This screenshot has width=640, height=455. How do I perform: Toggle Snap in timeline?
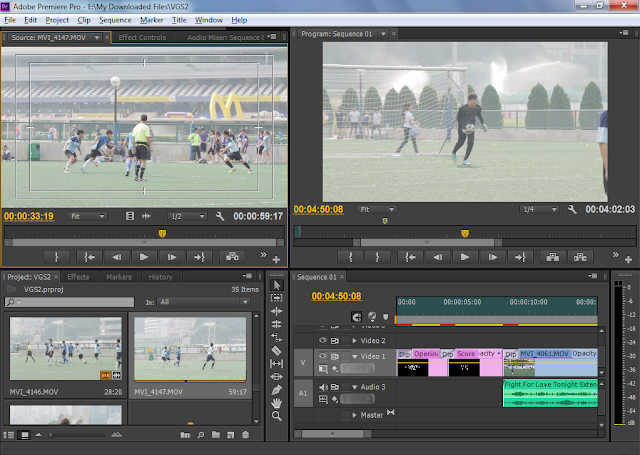coord(356,317)
